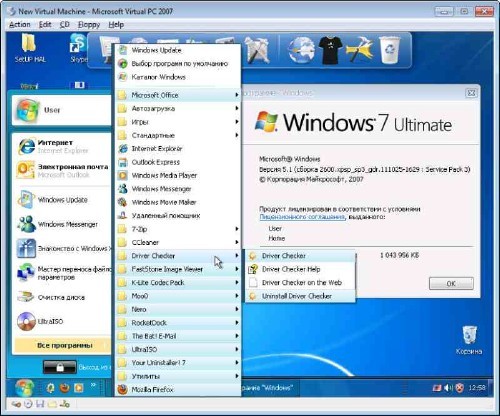Screen dimensions: 500x416
Task: Click the flag tray icon near volume
Action: click(437, 388)
